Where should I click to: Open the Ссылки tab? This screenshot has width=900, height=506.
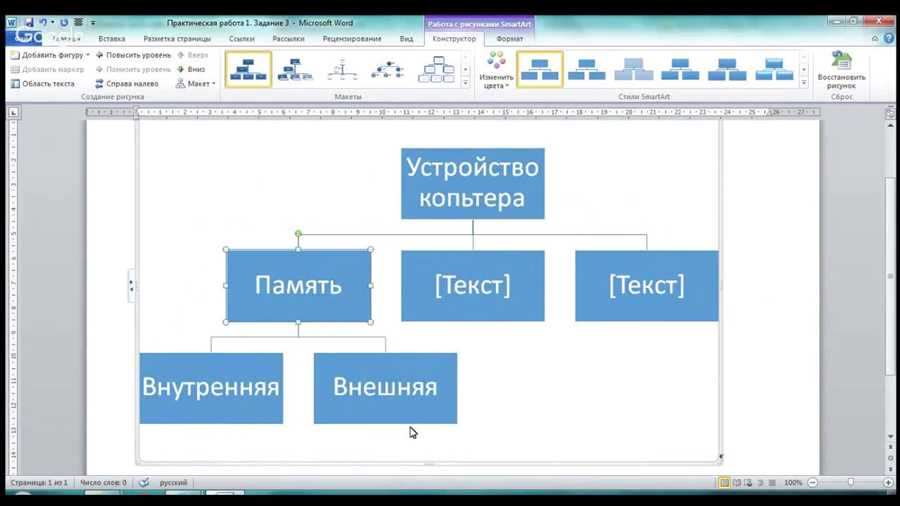click(242, 39)
